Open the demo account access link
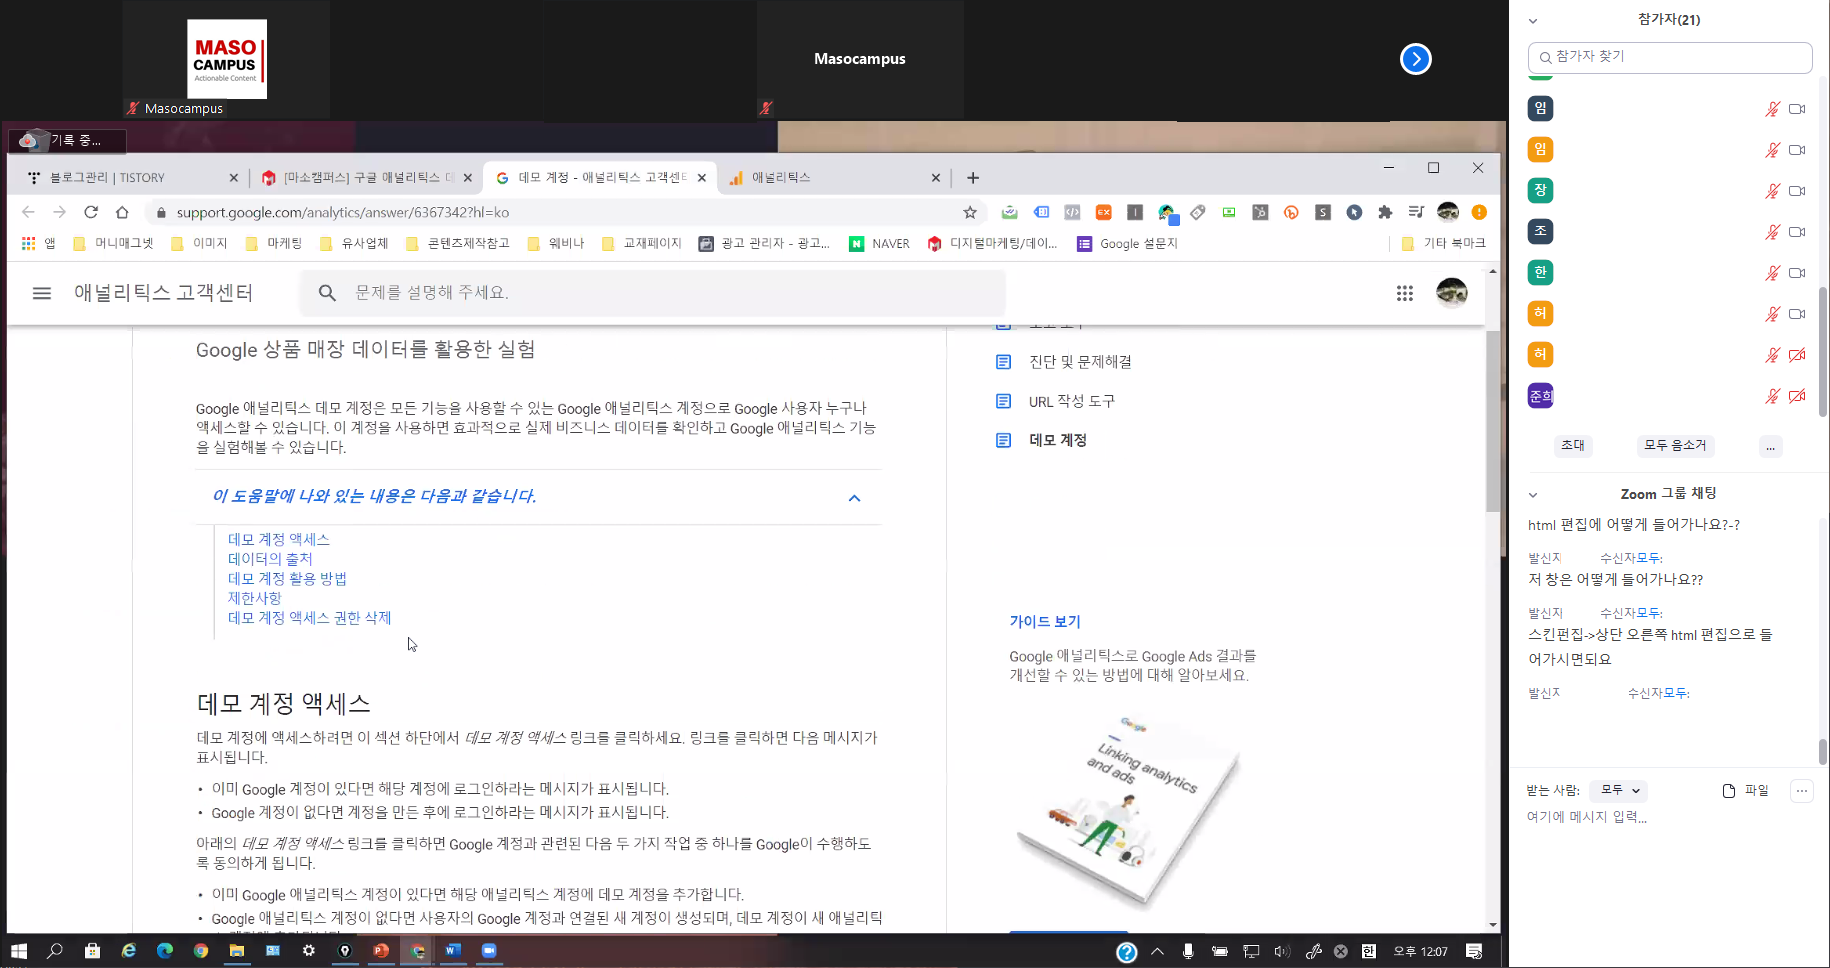This screenshot has width=1830, height=968. coord(278,539)
